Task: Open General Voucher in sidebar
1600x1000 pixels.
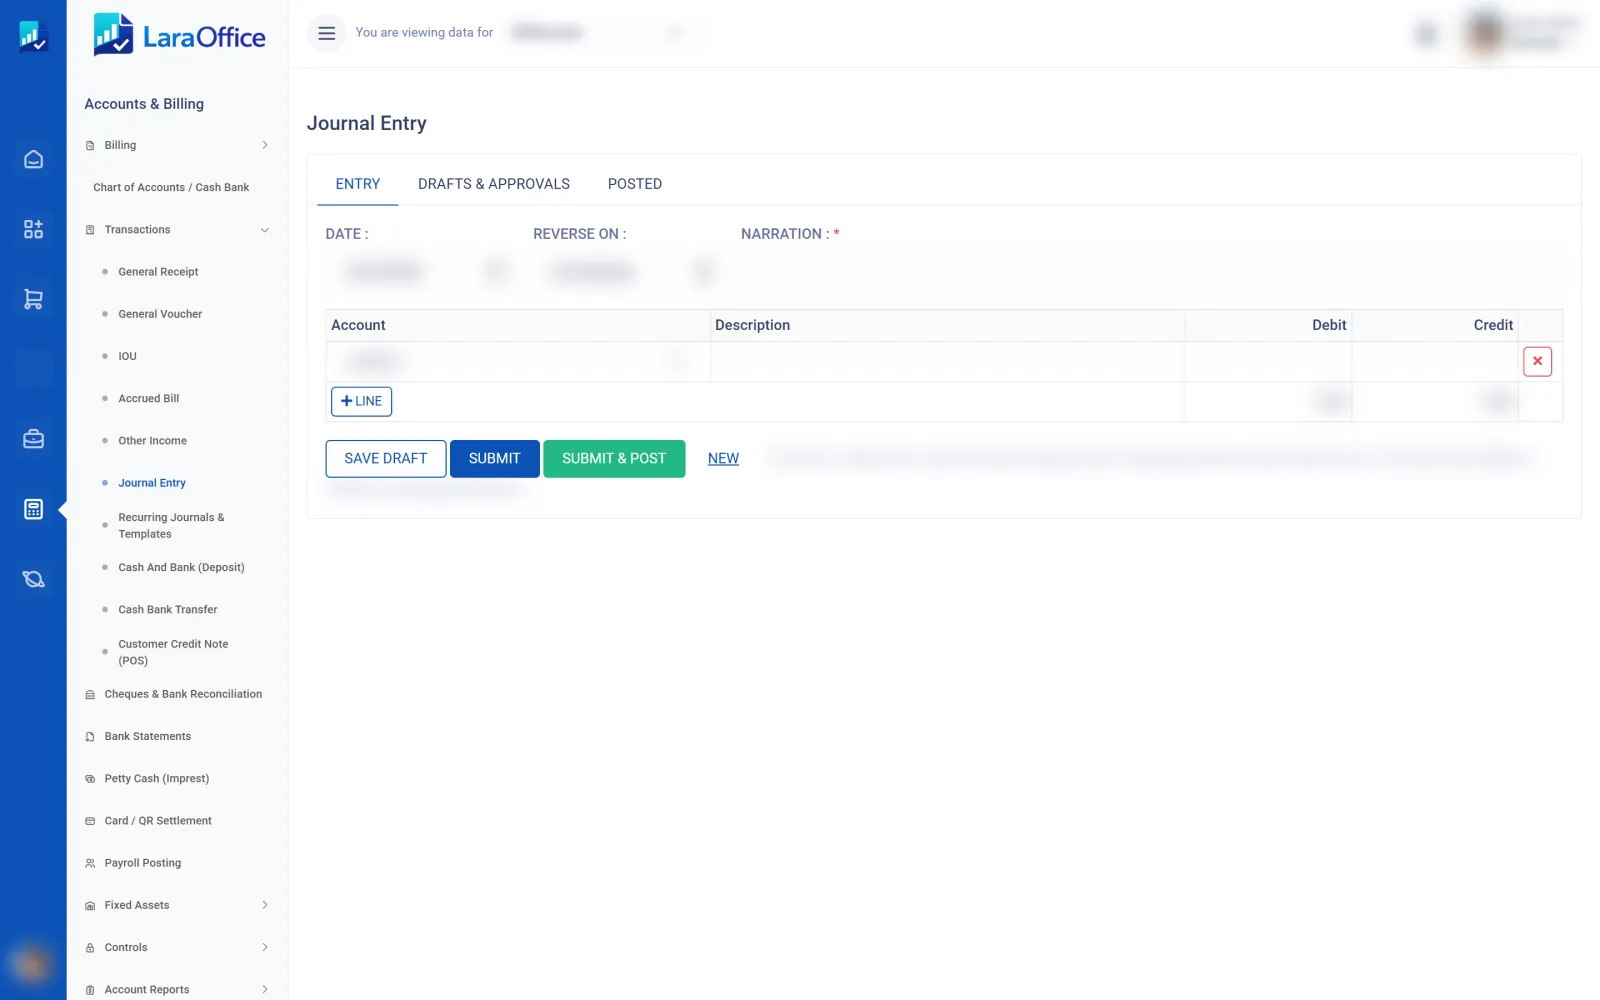Action: click(160, 314)
